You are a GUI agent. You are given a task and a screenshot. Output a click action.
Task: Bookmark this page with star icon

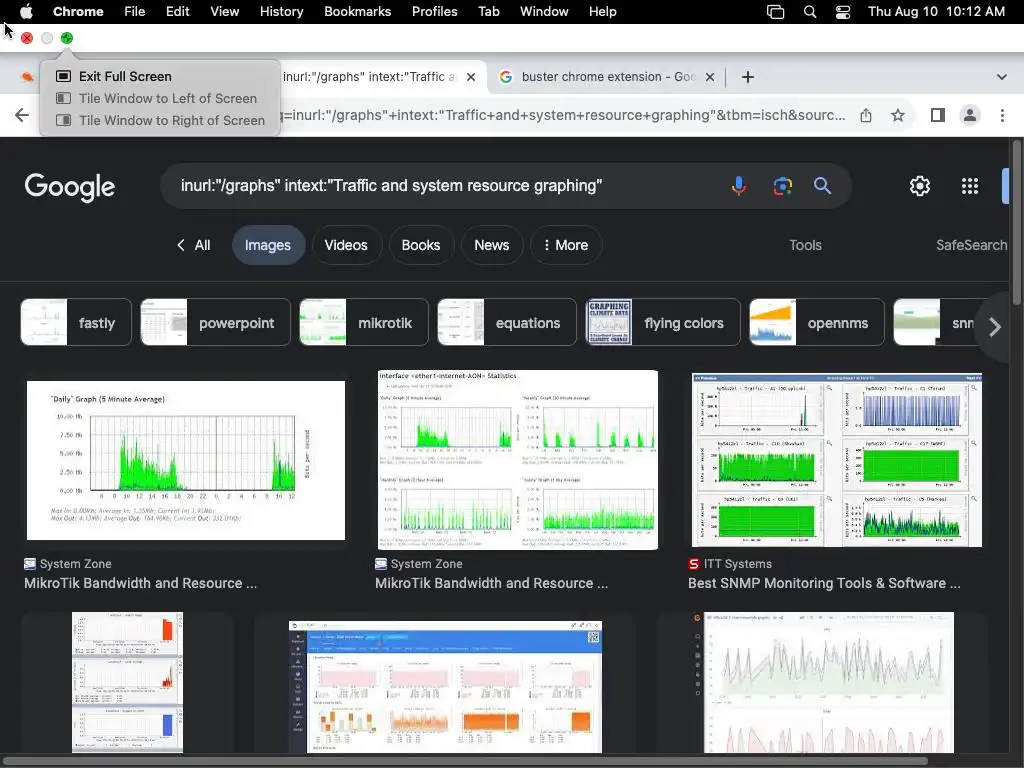pyautogui.click(x=898, y=116)
